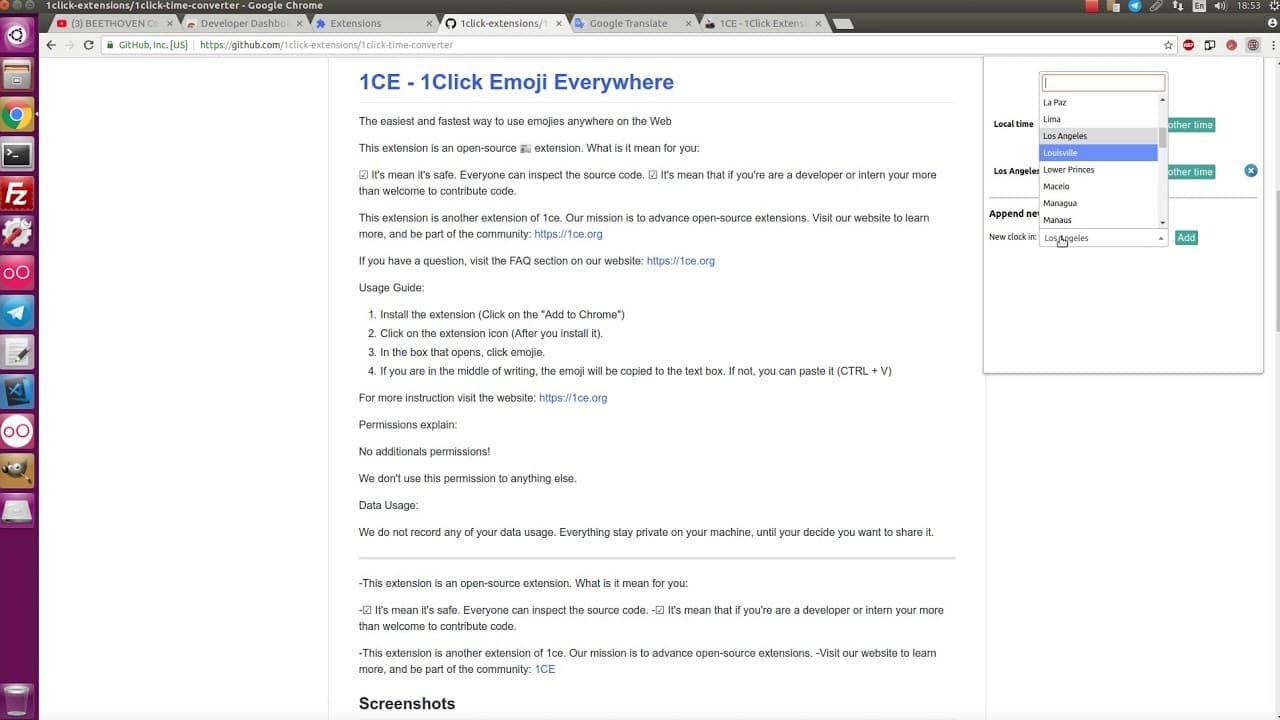Screen dimensions: 1280x720
Task: Open AdBlock extension icon in toolbar
Action: (x=1189, y=45)
